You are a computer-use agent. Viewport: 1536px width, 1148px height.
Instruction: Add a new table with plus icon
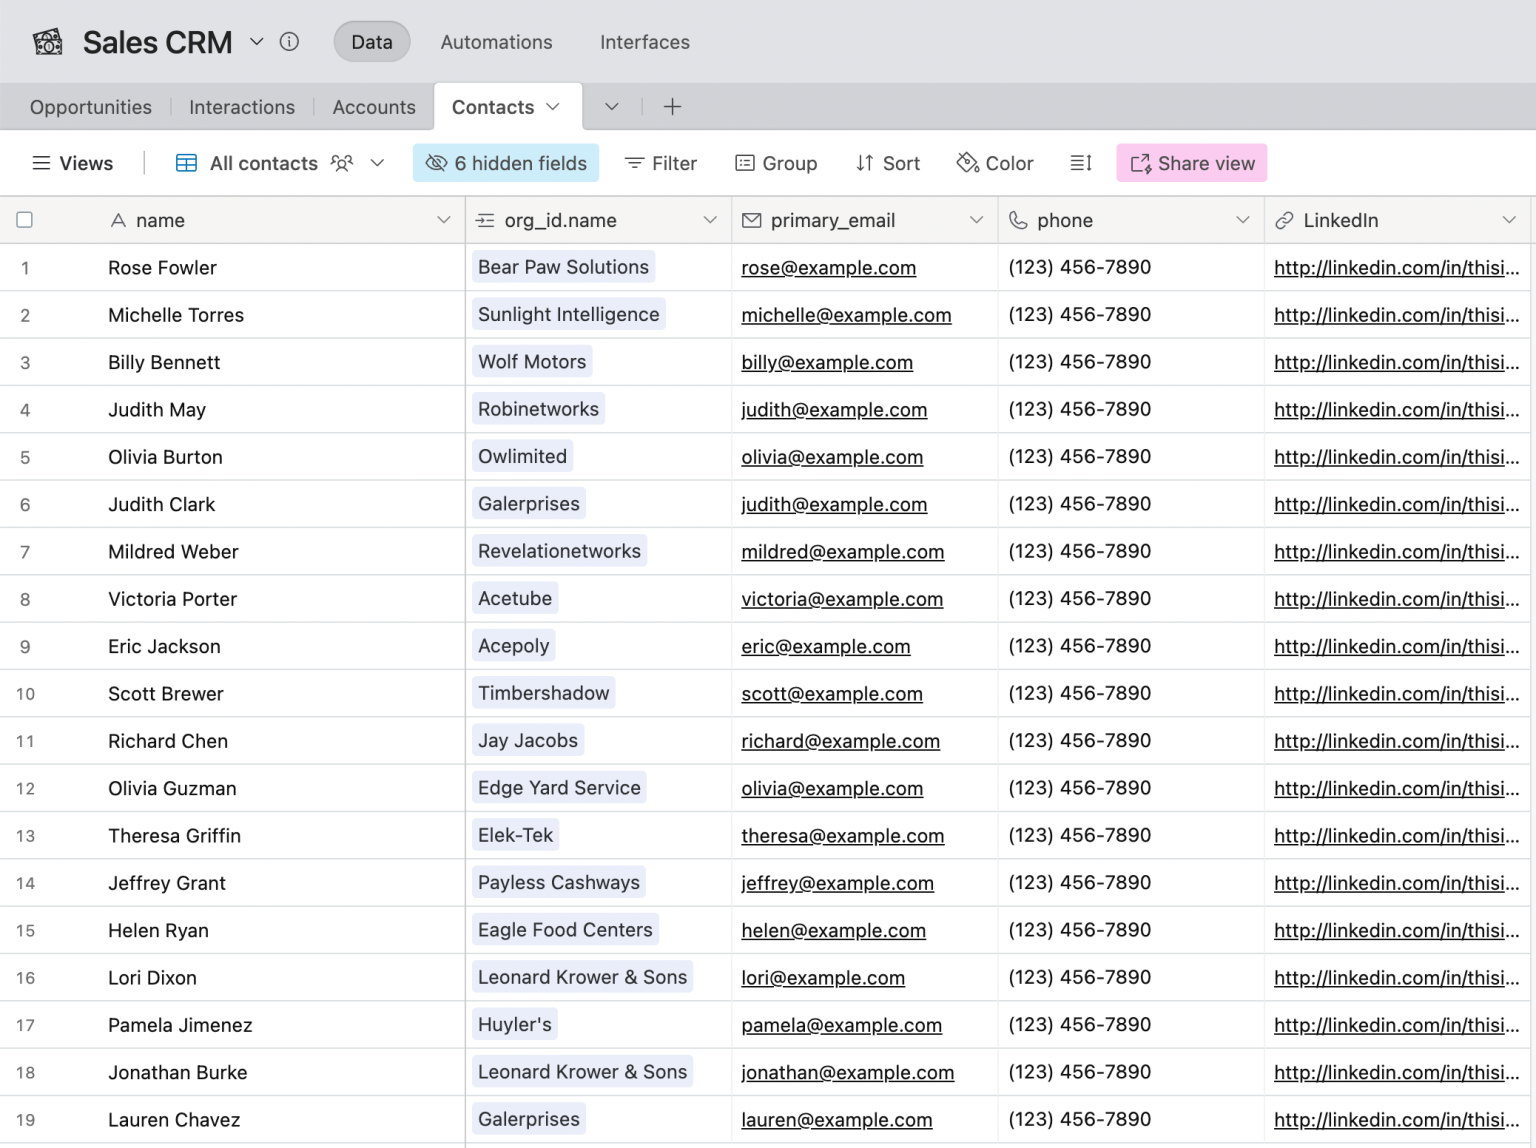[x=672, y=107]
